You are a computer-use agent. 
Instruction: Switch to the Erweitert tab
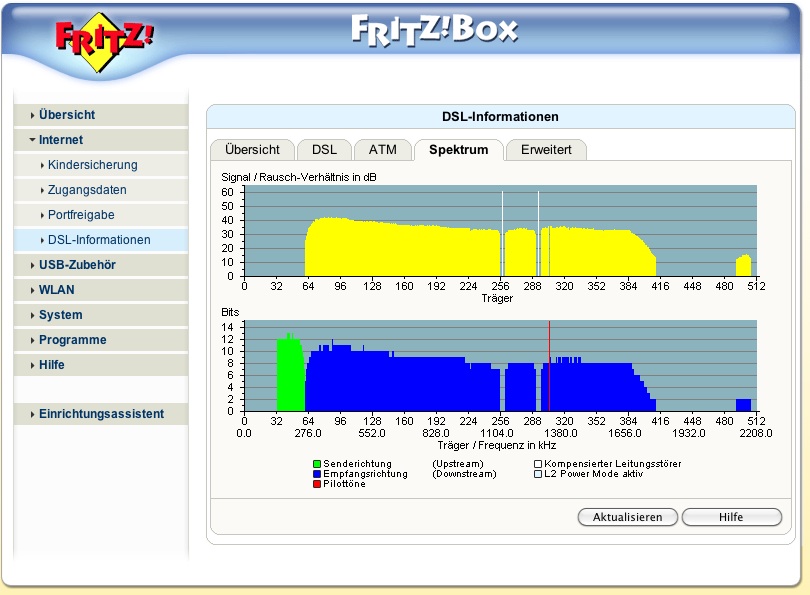tap(546, 150)
